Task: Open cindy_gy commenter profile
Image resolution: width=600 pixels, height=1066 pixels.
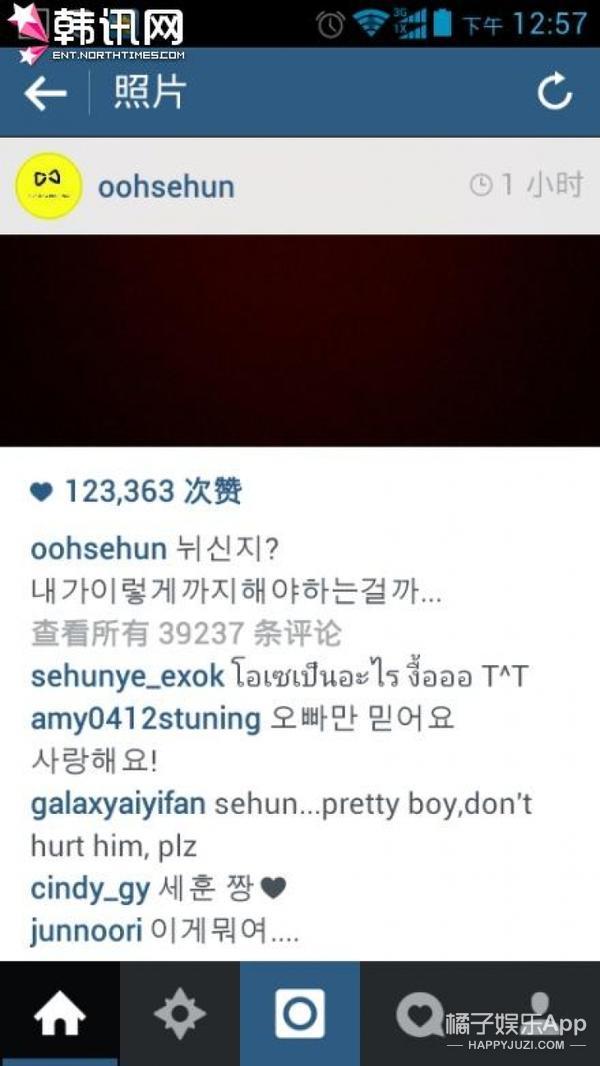Action: (90, 890)
